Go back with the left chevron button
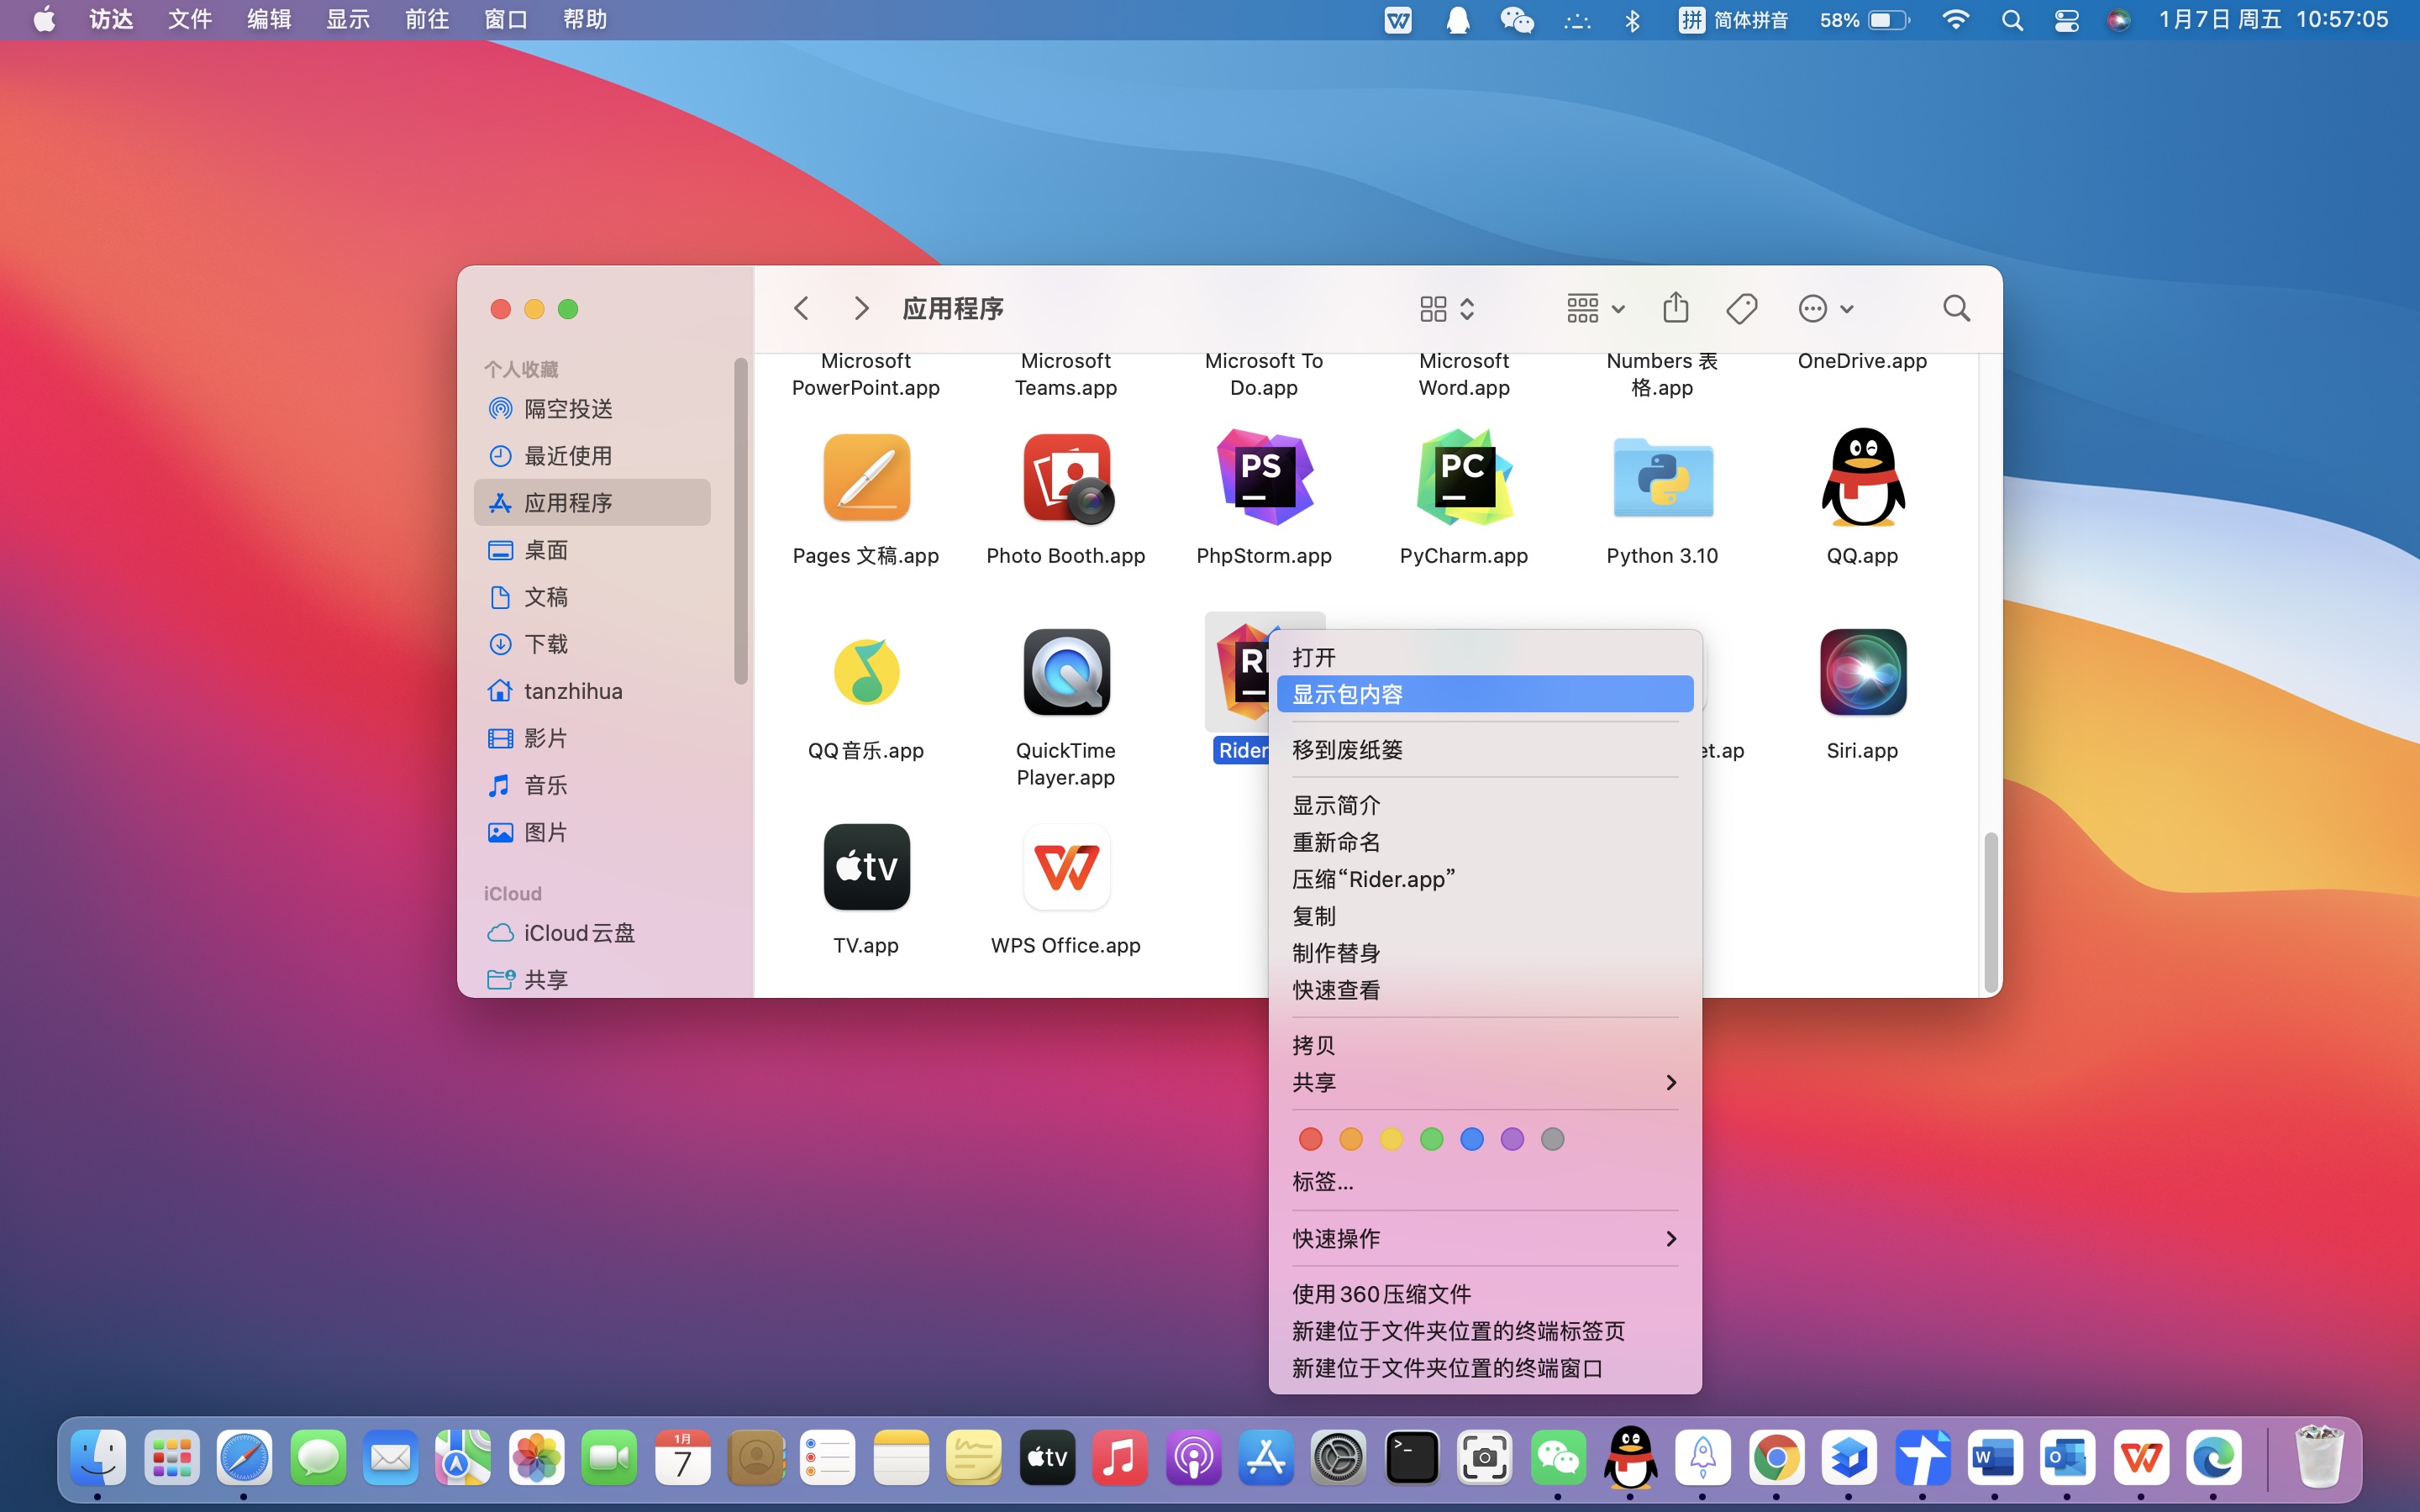The height and width of the screenshot is (1512, 2420). point(801,308)
